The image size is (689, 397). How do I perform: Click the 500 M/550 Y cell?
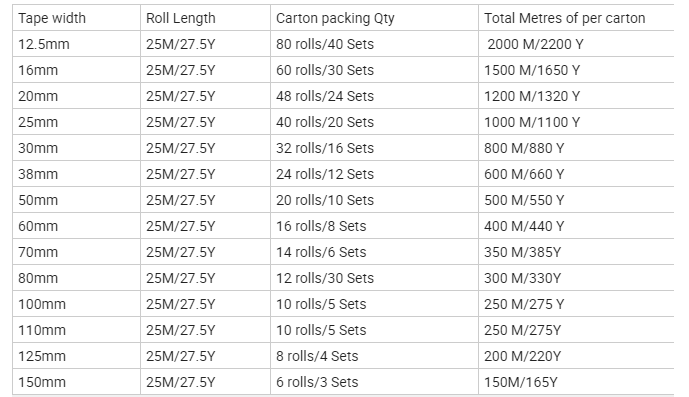[576, 200]
